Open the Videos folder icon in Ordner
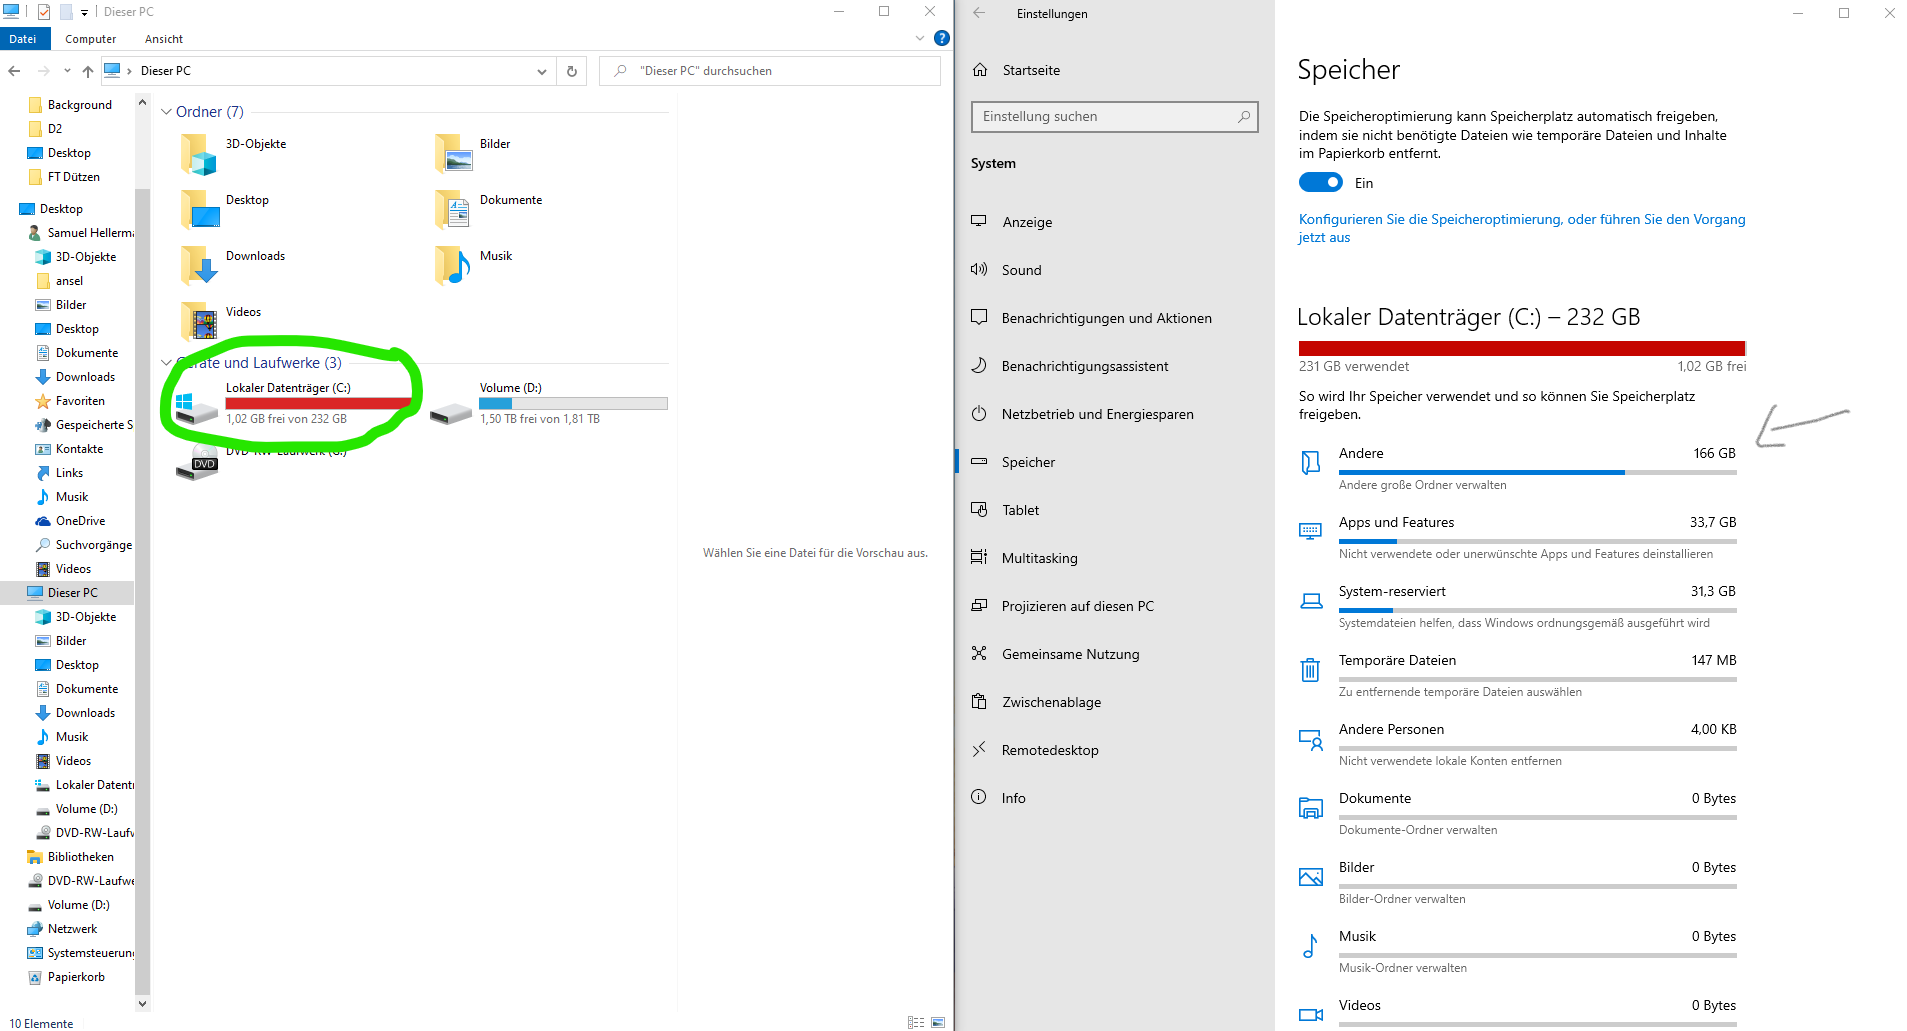This screenshot has height=1031, width=1907. pos(199,322)
